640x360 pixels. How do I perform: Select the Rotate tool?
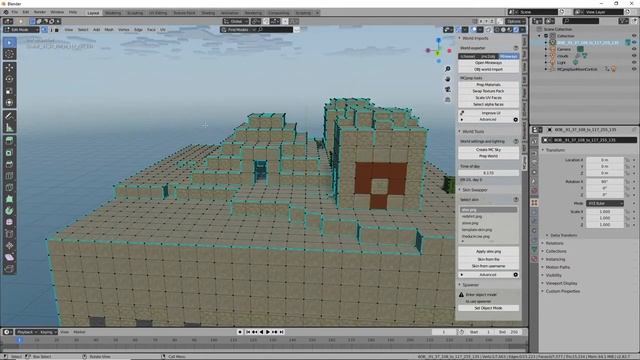pos(10,79)
